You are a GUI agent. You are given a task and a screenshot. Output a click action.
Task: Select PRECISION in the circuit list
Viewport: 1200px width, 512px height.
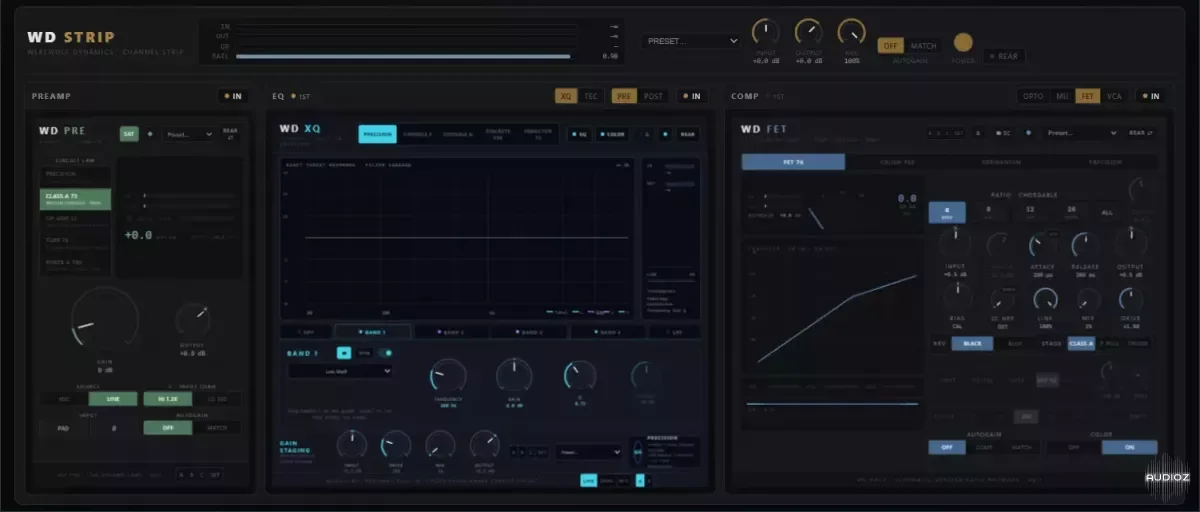point(75,174)
